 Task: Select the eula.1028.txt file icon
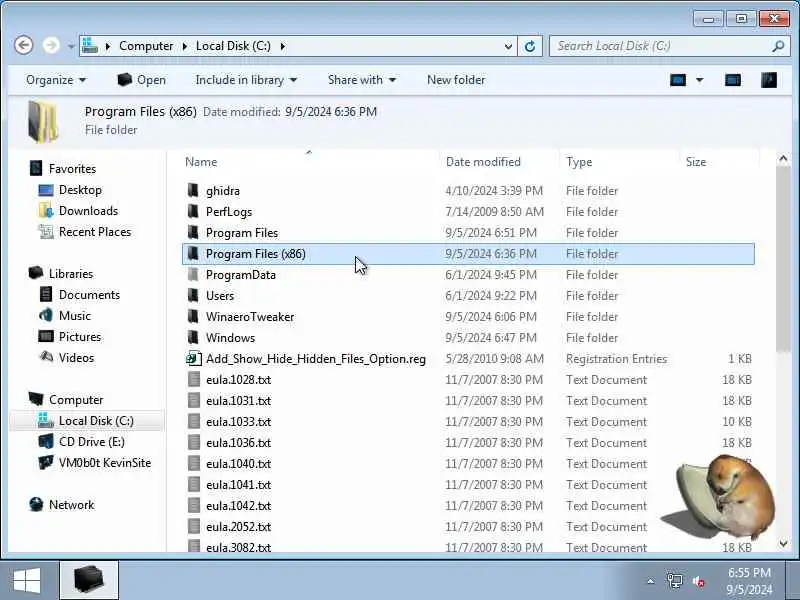(x=193, y=379)
